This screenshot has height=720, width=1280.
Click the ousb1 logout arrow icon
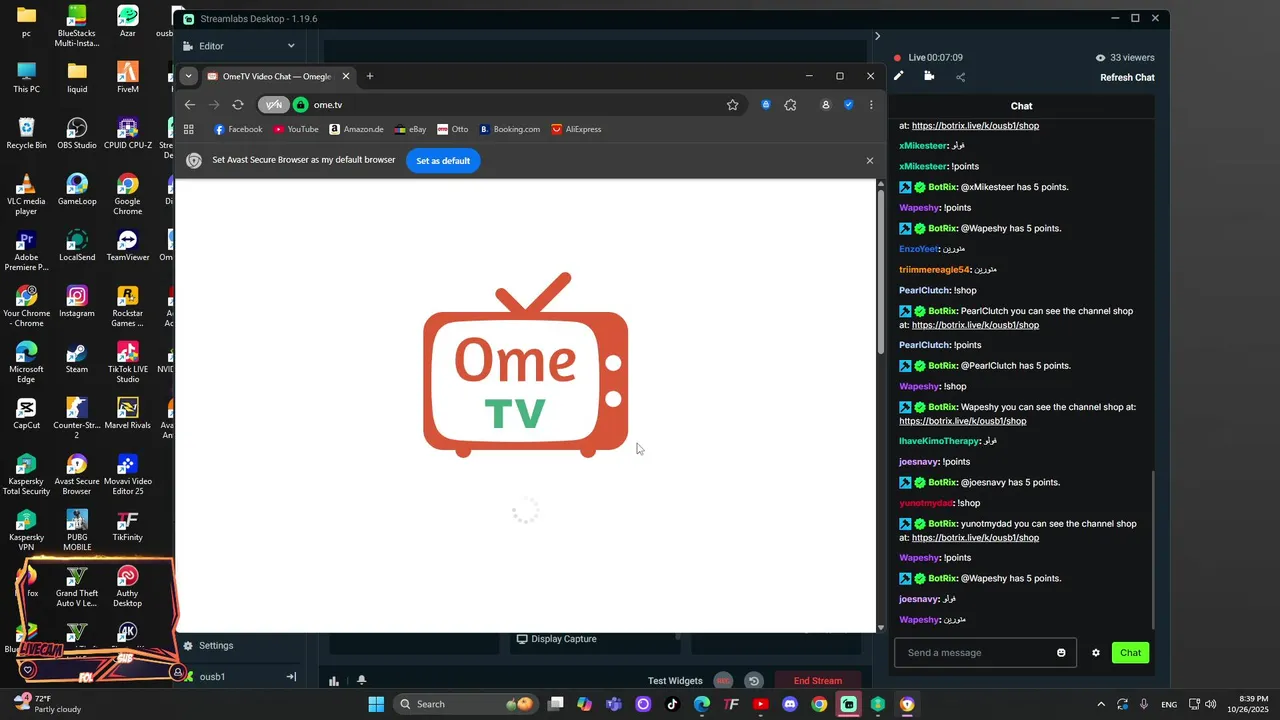(291, 677)
